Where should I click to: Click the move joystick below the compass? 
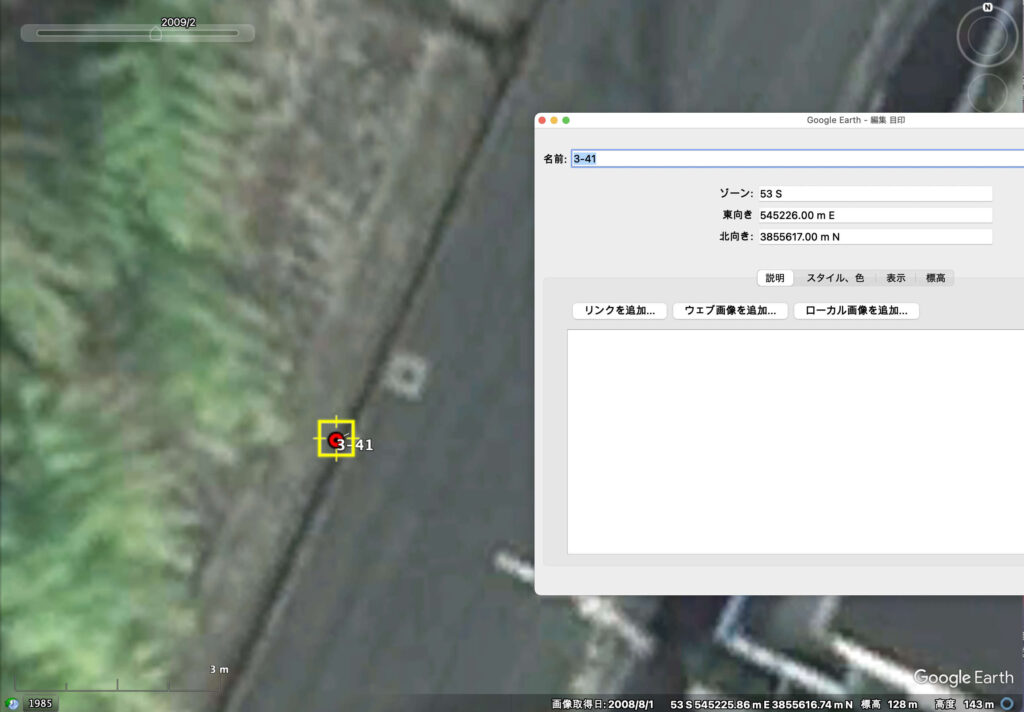pos(987,91)
